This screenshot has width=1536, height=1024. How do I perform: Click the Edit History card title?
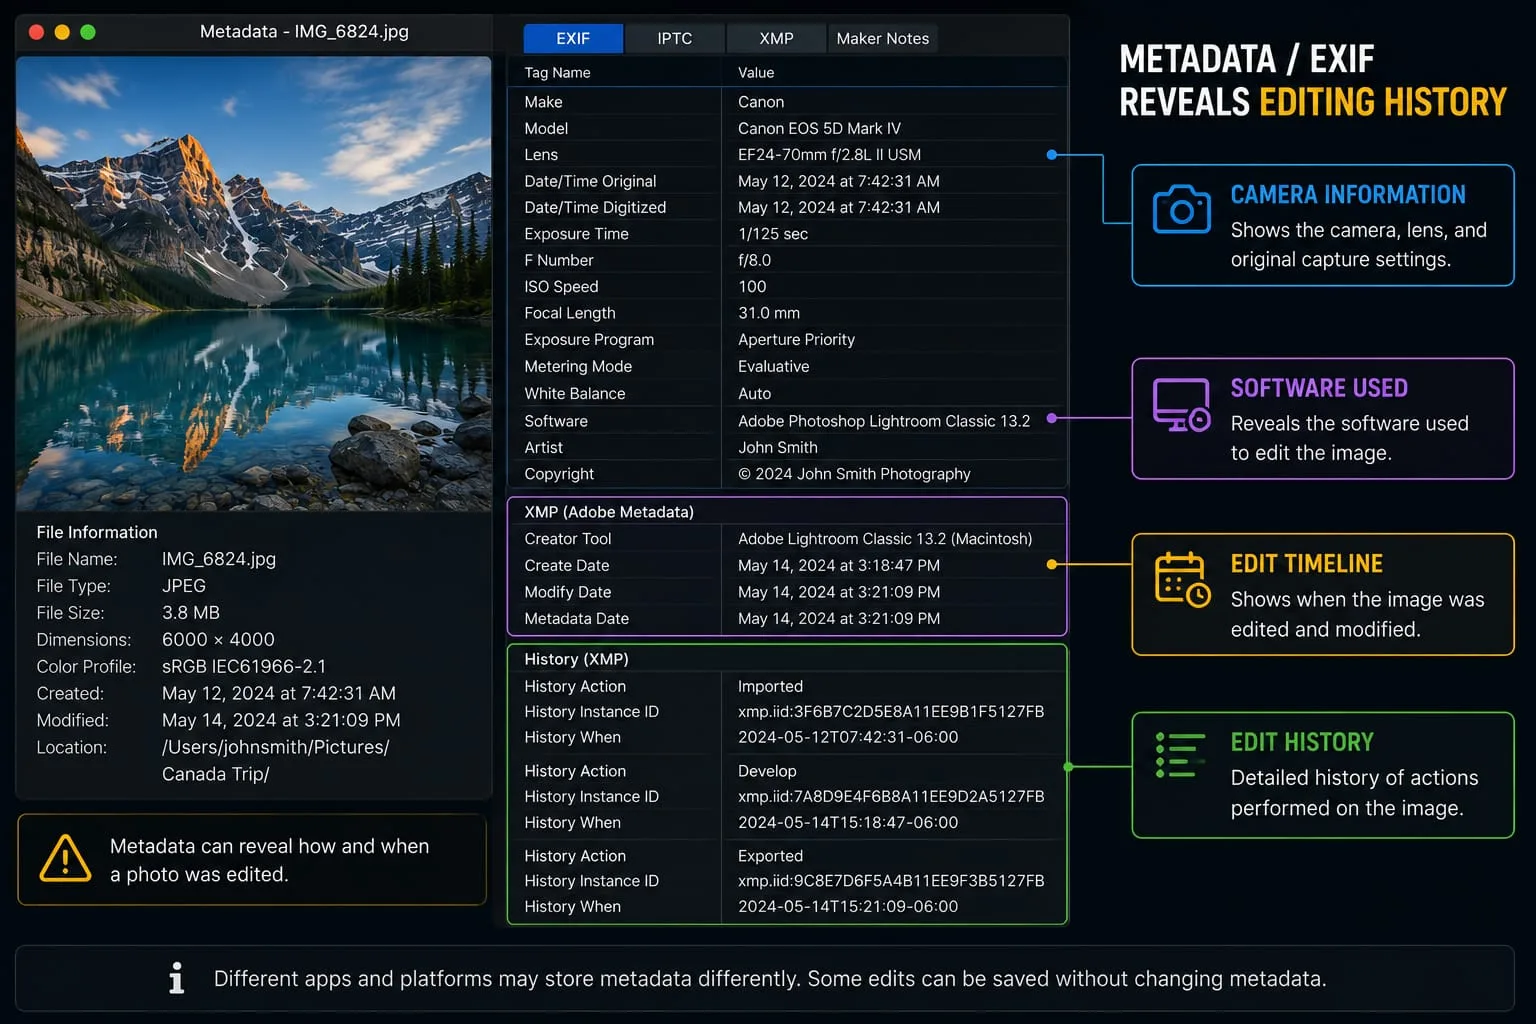point(1302,742)
